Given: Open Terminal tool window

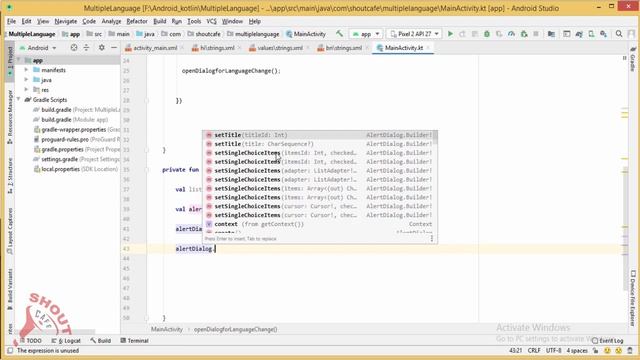Looking at the screenshot, I should [x=134, y=340].
